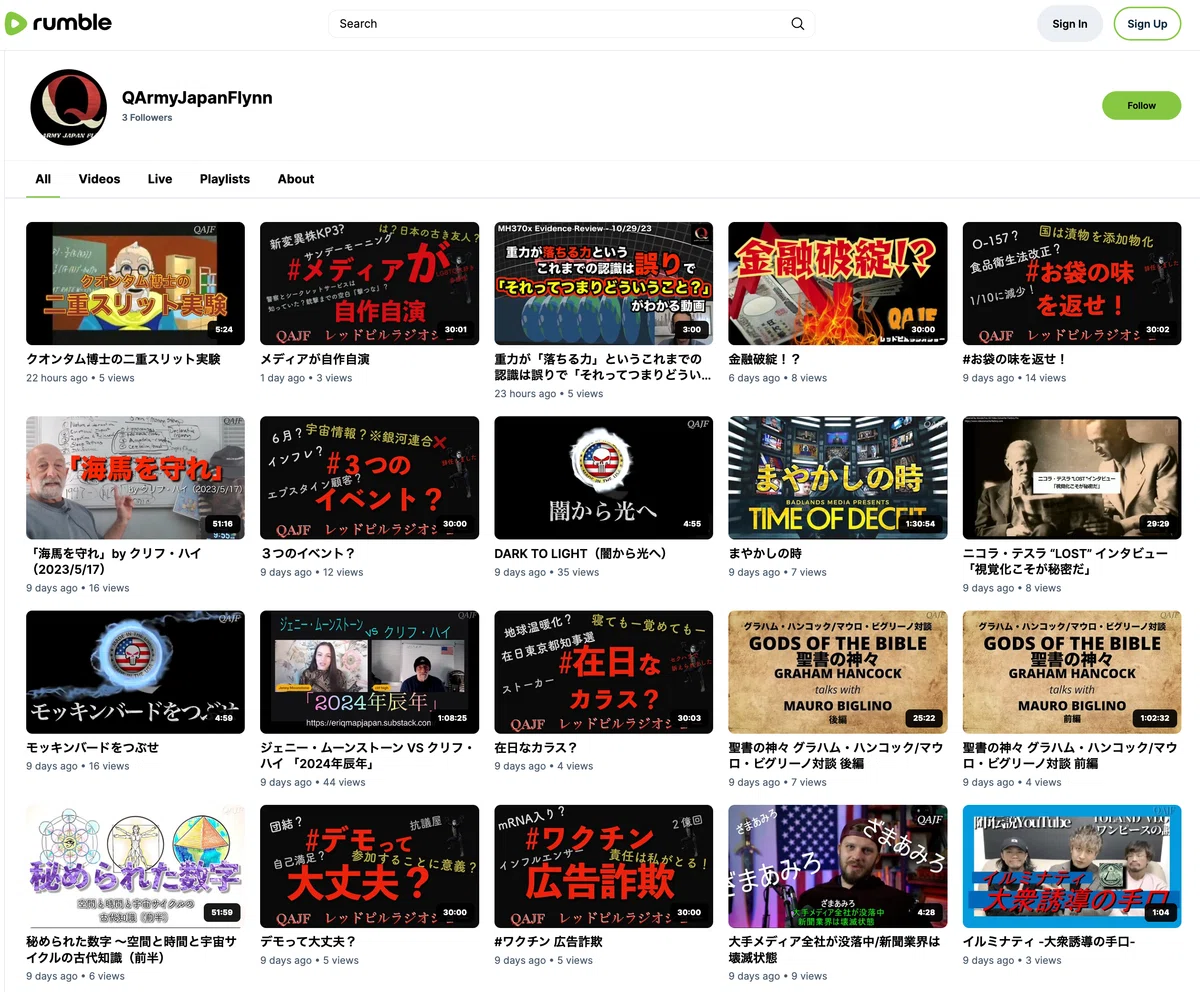The height and width of the screenshot is (992, 1200).
Task: Switch to the Videos tab
Action: [99, 179]
